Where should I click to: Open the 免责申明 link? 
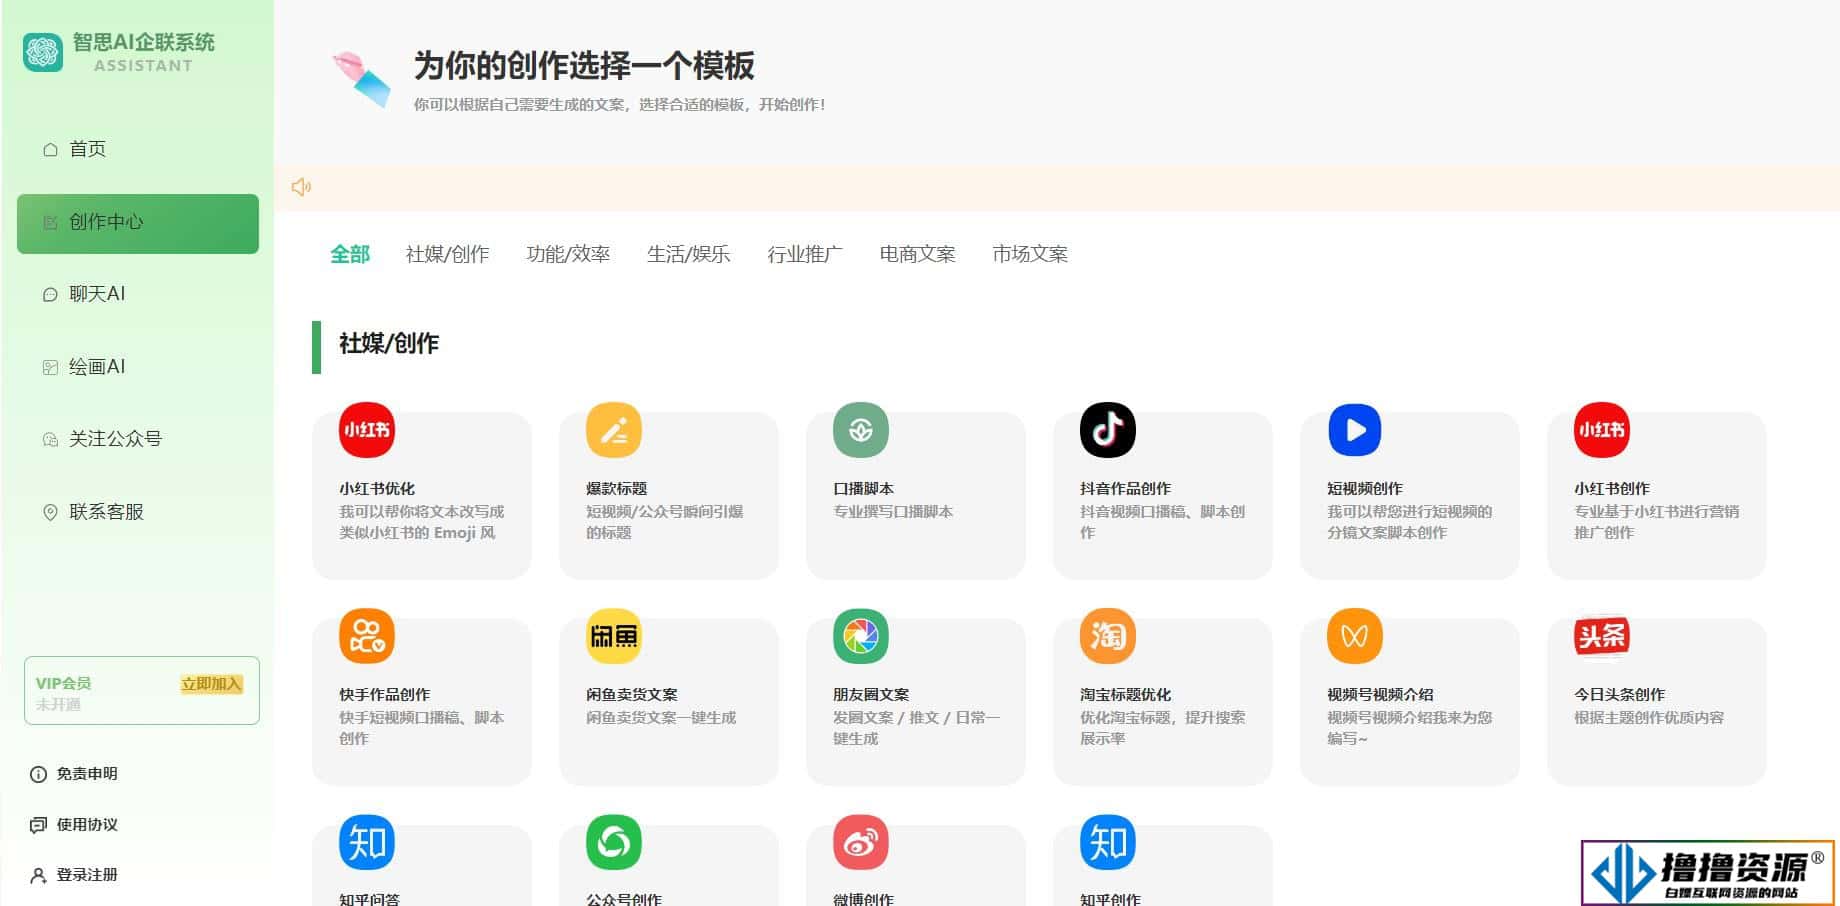tap(87, 774)
